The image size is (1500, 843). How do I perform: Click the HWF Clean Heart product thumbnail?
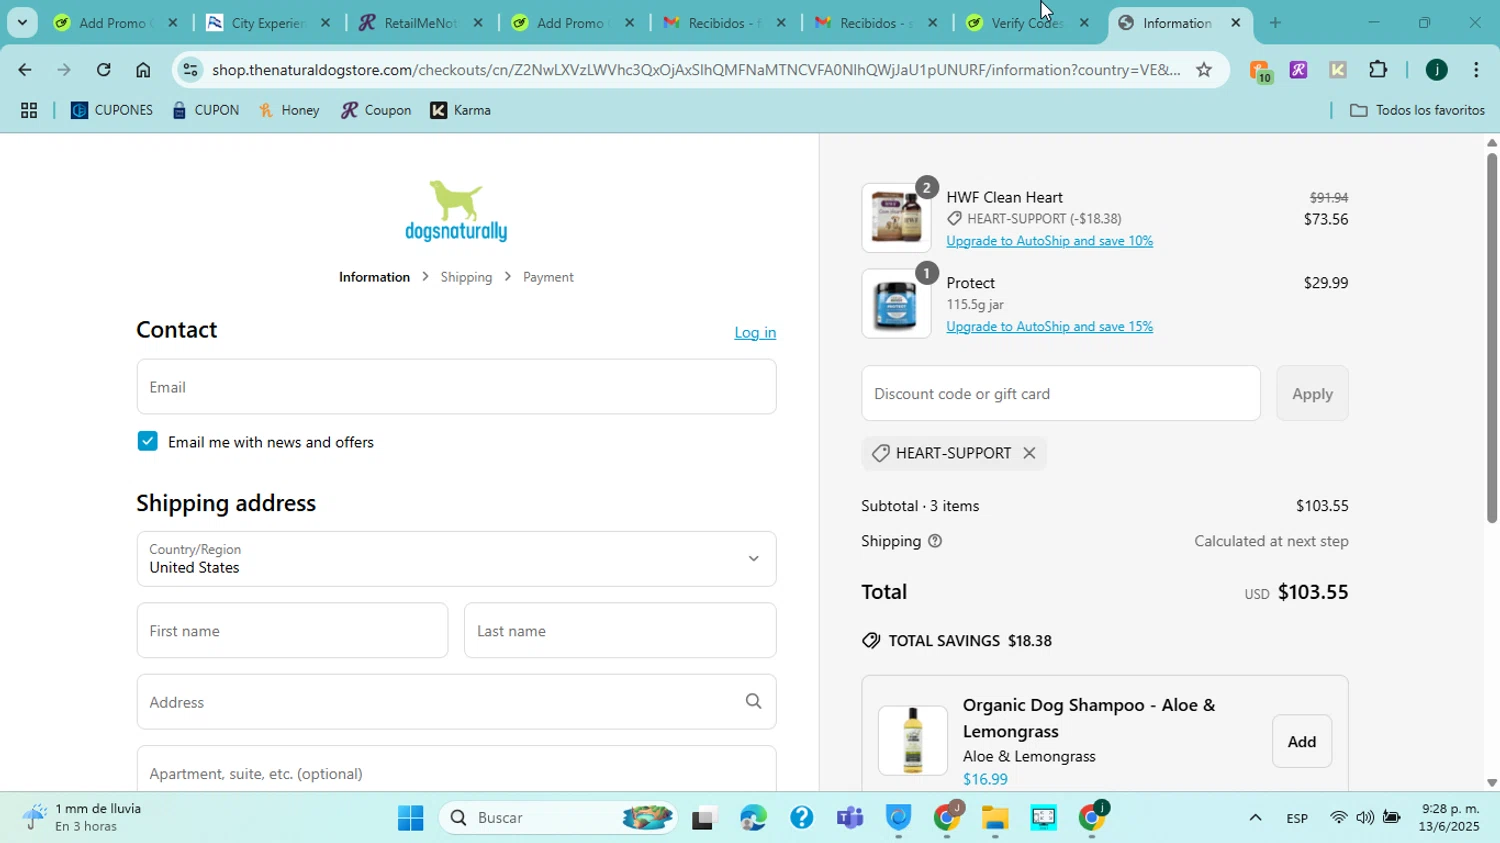click(x=896, y=218)
